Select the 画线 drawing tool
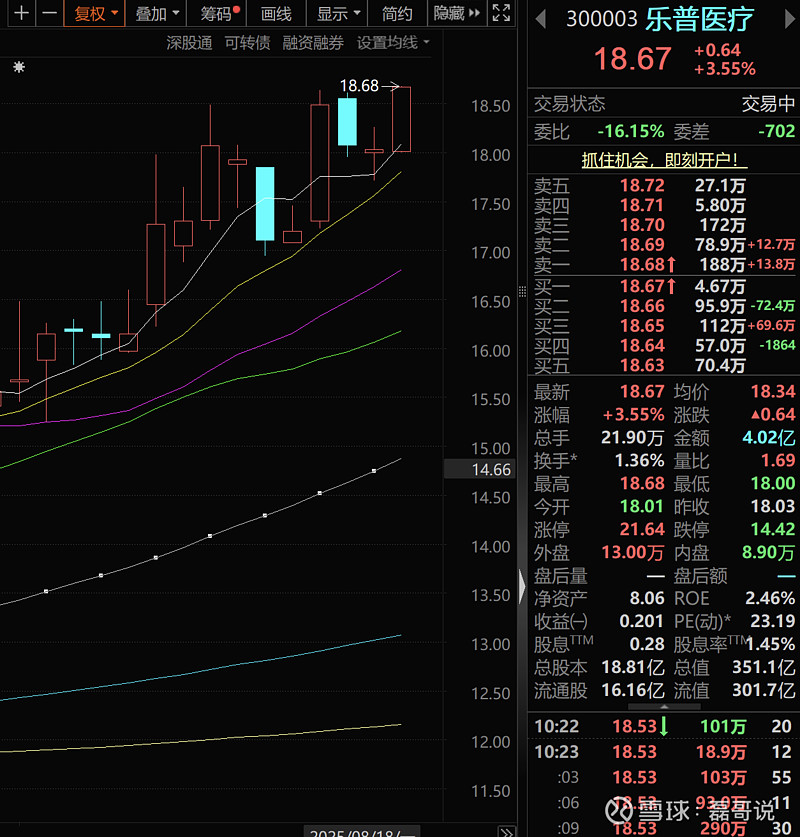This screenshot has height=837, width=800. [276, 13]
